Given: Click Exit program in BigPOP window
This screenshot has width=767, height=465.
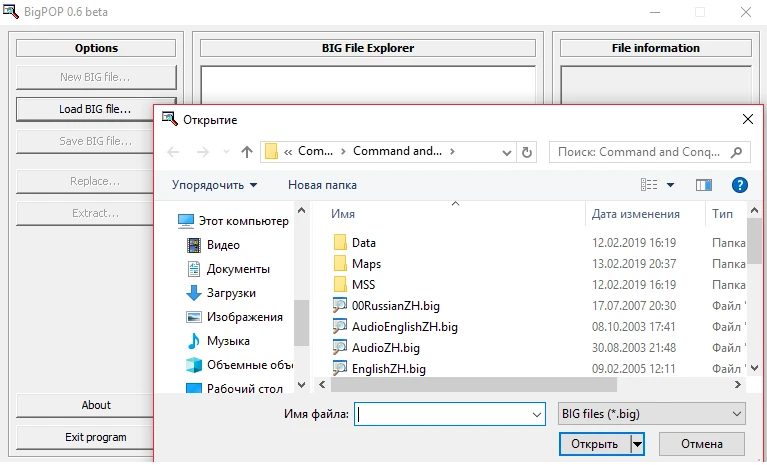Looking at the screenshot, I should (x=96, y=438).
